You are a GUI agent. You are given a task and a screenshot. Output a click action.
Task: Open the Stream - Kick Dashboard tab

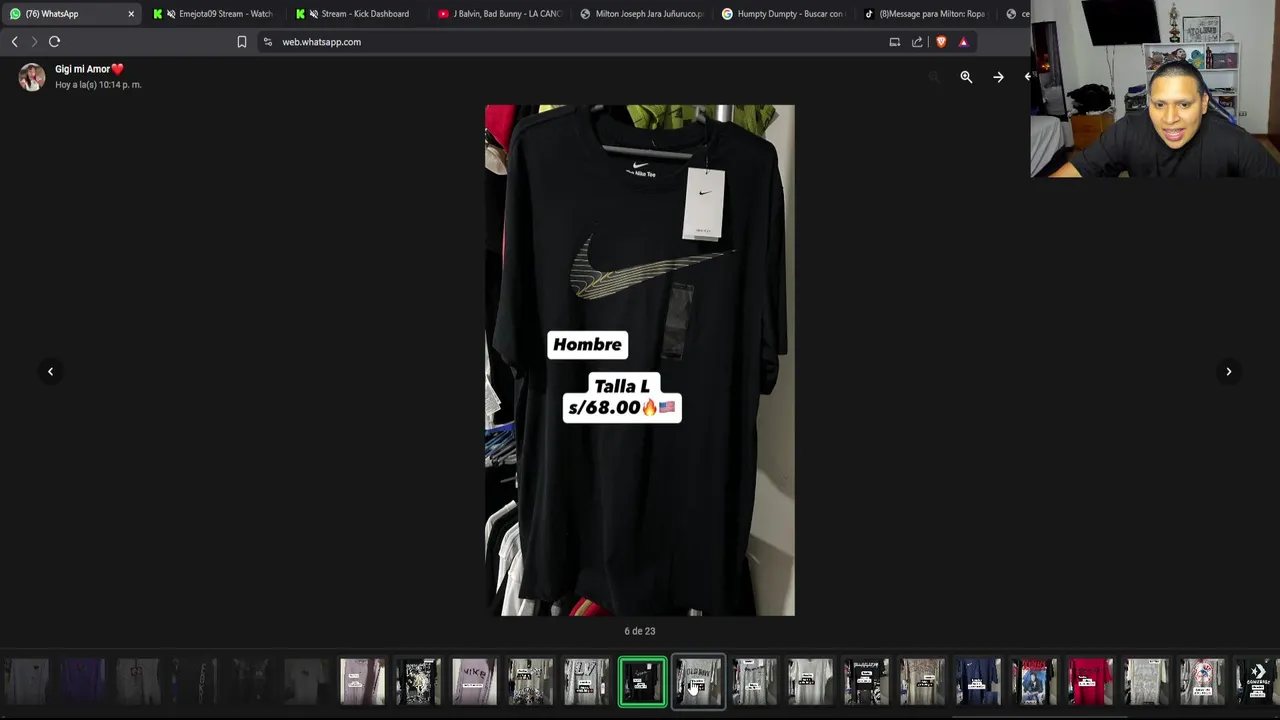coord(356,14)
